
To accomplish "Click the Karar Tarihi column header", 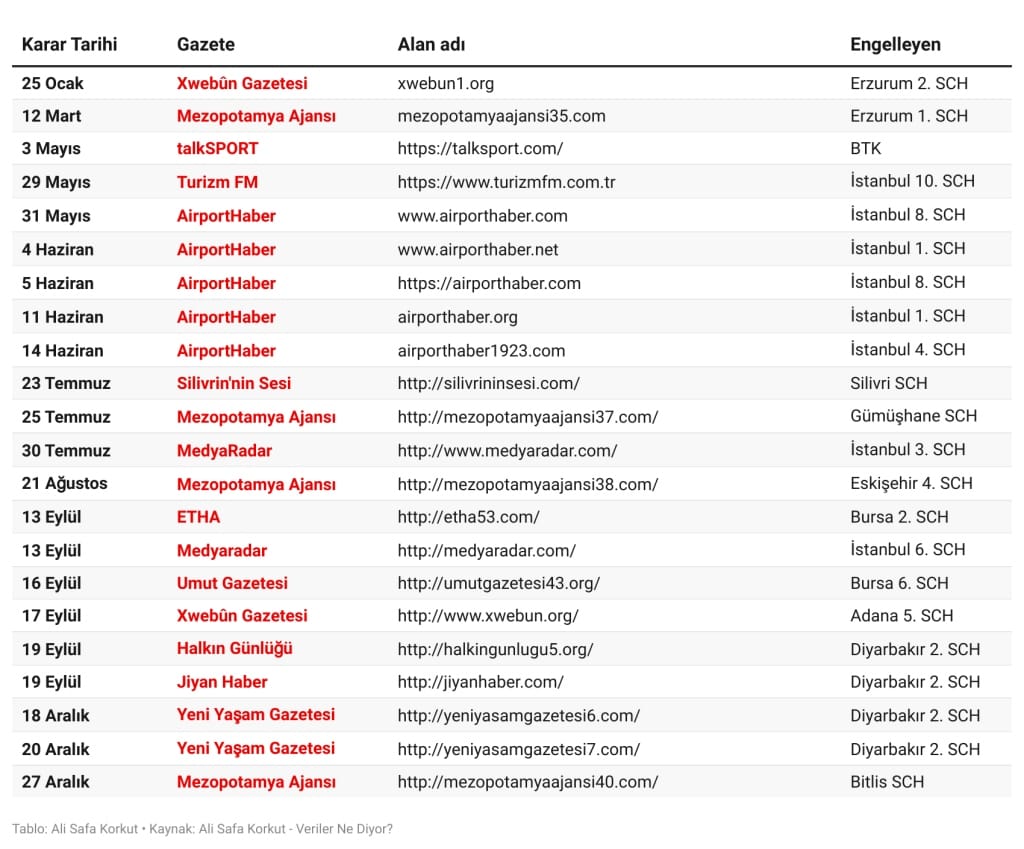I will pos(69,44).
